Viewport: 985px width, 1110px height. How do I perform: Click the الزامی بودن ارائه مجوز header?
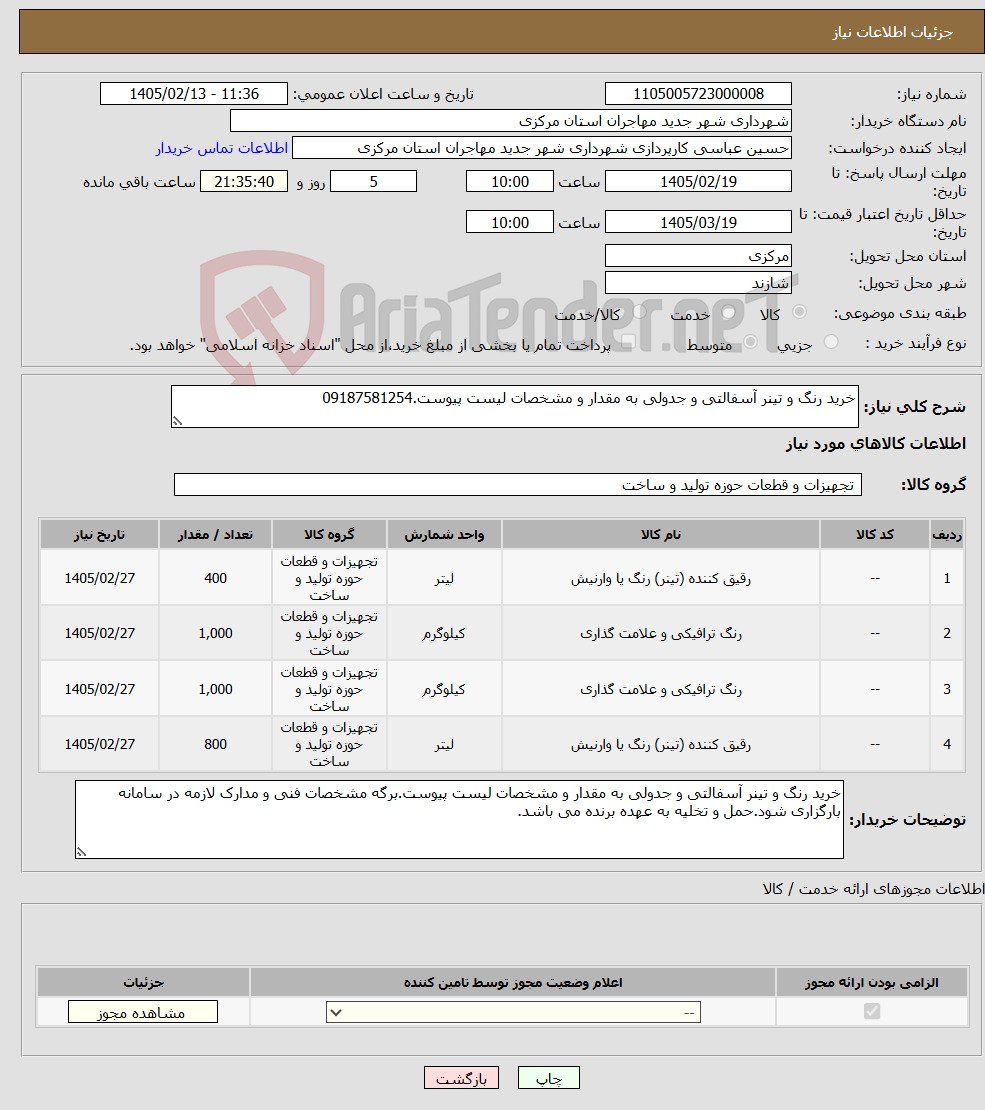(x=872, y=983)
